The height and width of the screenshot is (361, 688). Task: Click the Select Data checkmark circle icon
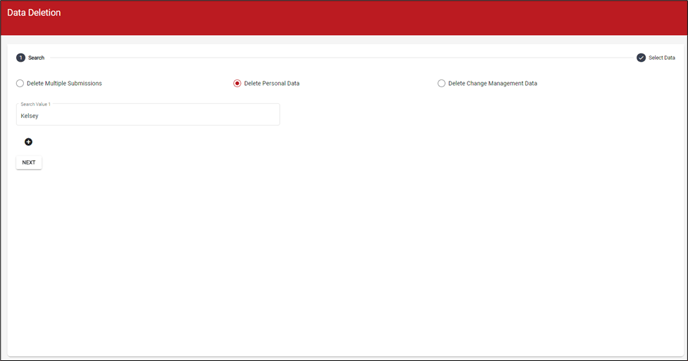[641, 57]
